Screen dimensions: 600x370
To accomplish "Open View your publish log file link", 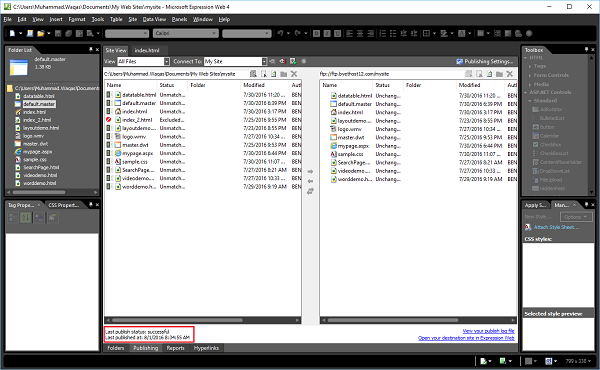I will pos(488,331).
